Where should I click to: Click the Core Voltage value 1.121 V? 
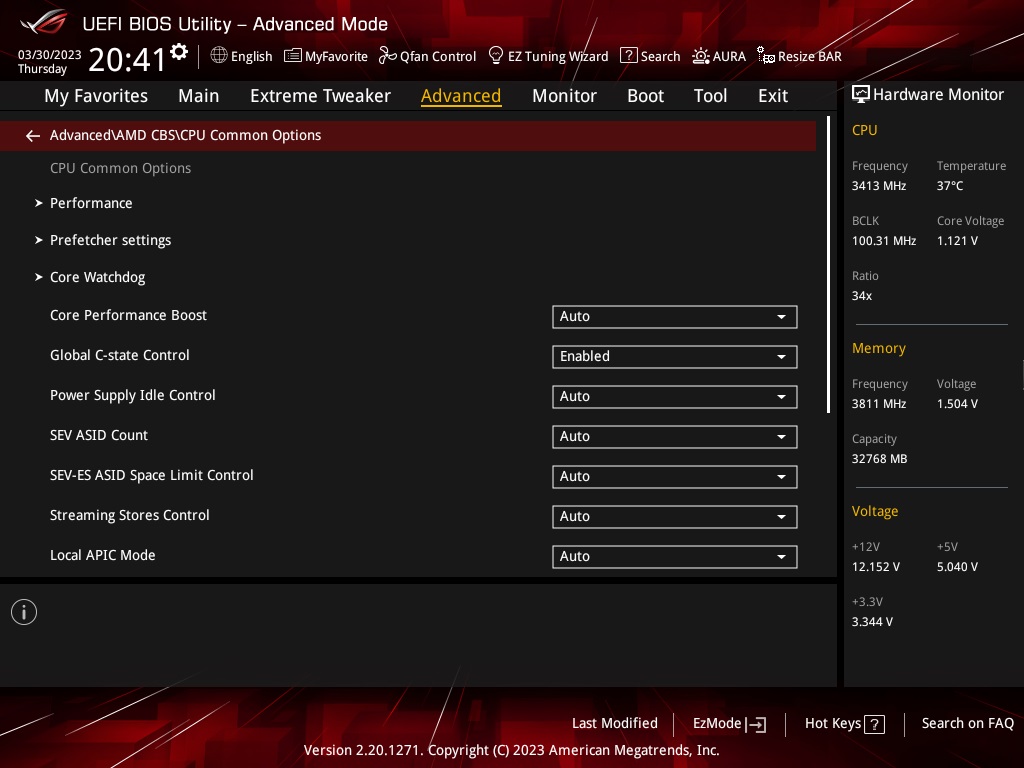pos(957,241)
